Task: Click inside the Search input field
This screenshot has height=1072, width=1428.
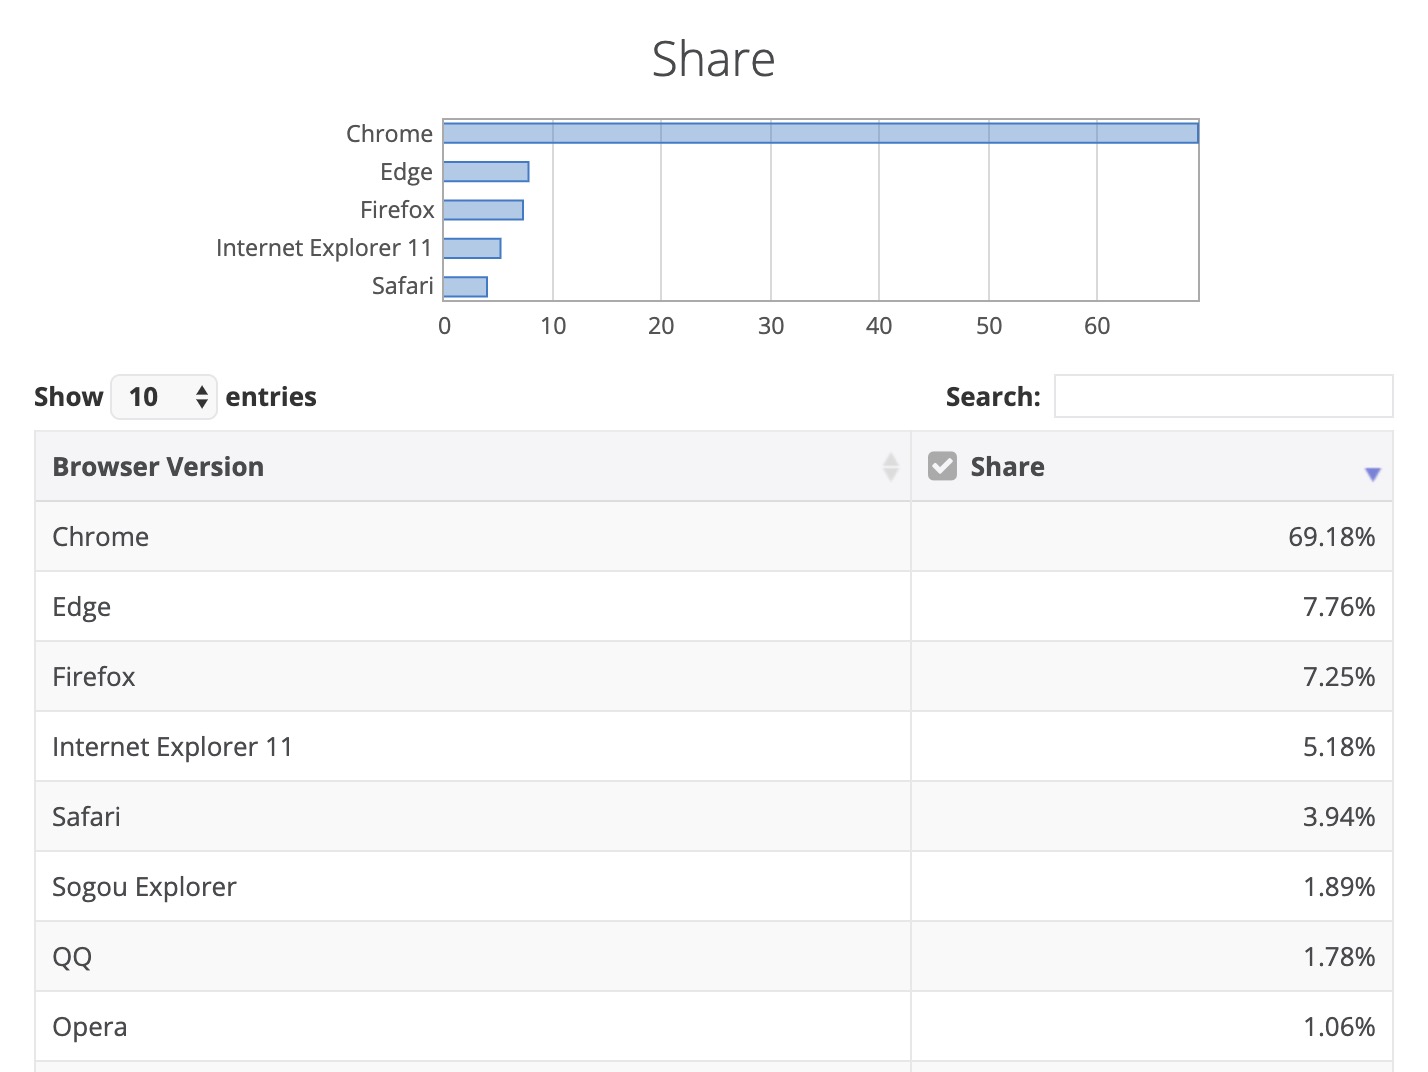Action: [1222, 397]
